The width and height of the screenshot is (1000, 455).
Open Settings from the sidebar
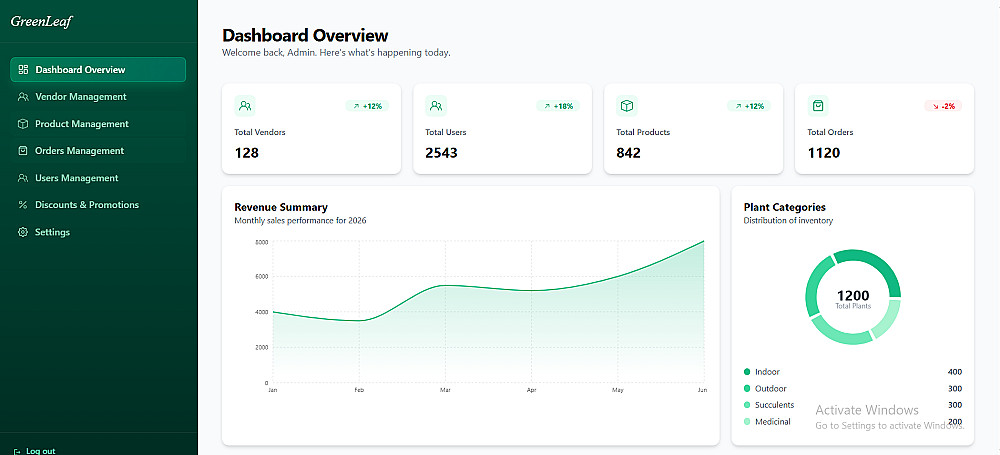tap(98, 232)
